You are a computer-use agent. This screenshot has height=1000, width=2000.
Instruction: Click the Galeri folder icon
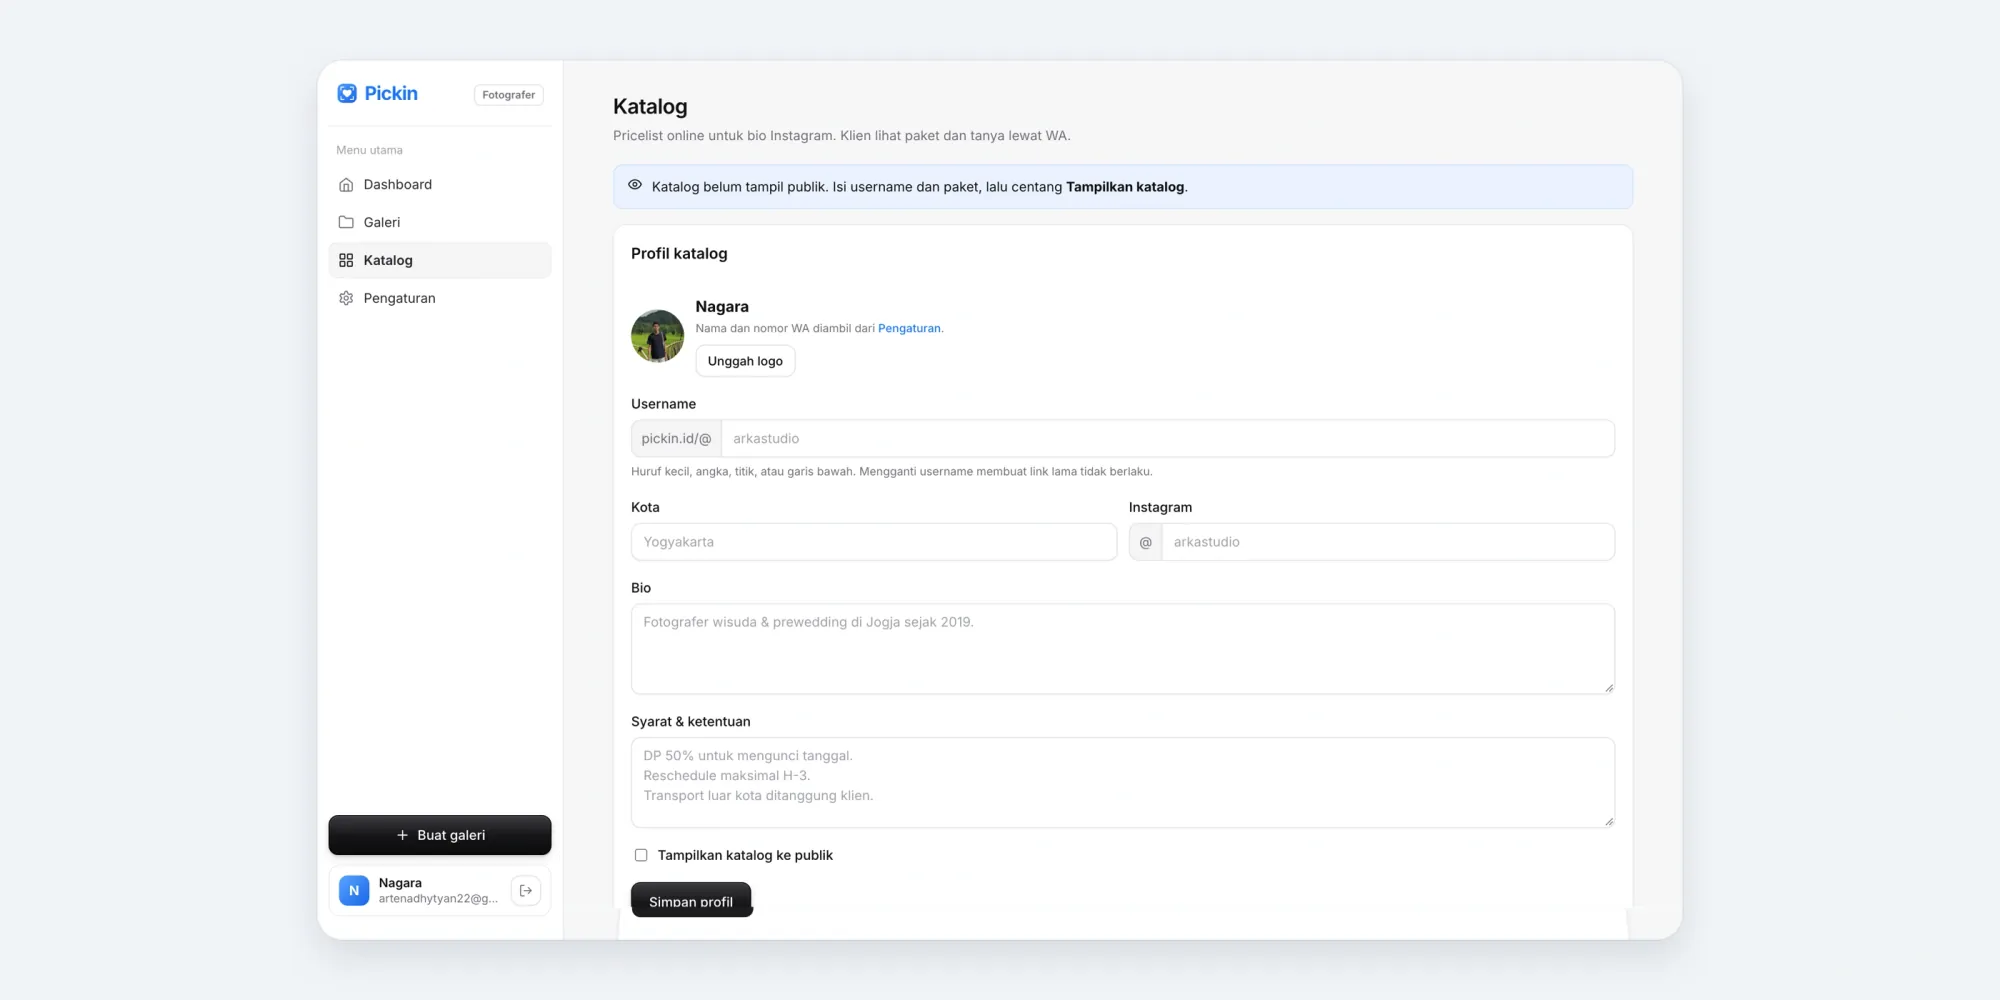pyautogui.click(x=346, y=222)
